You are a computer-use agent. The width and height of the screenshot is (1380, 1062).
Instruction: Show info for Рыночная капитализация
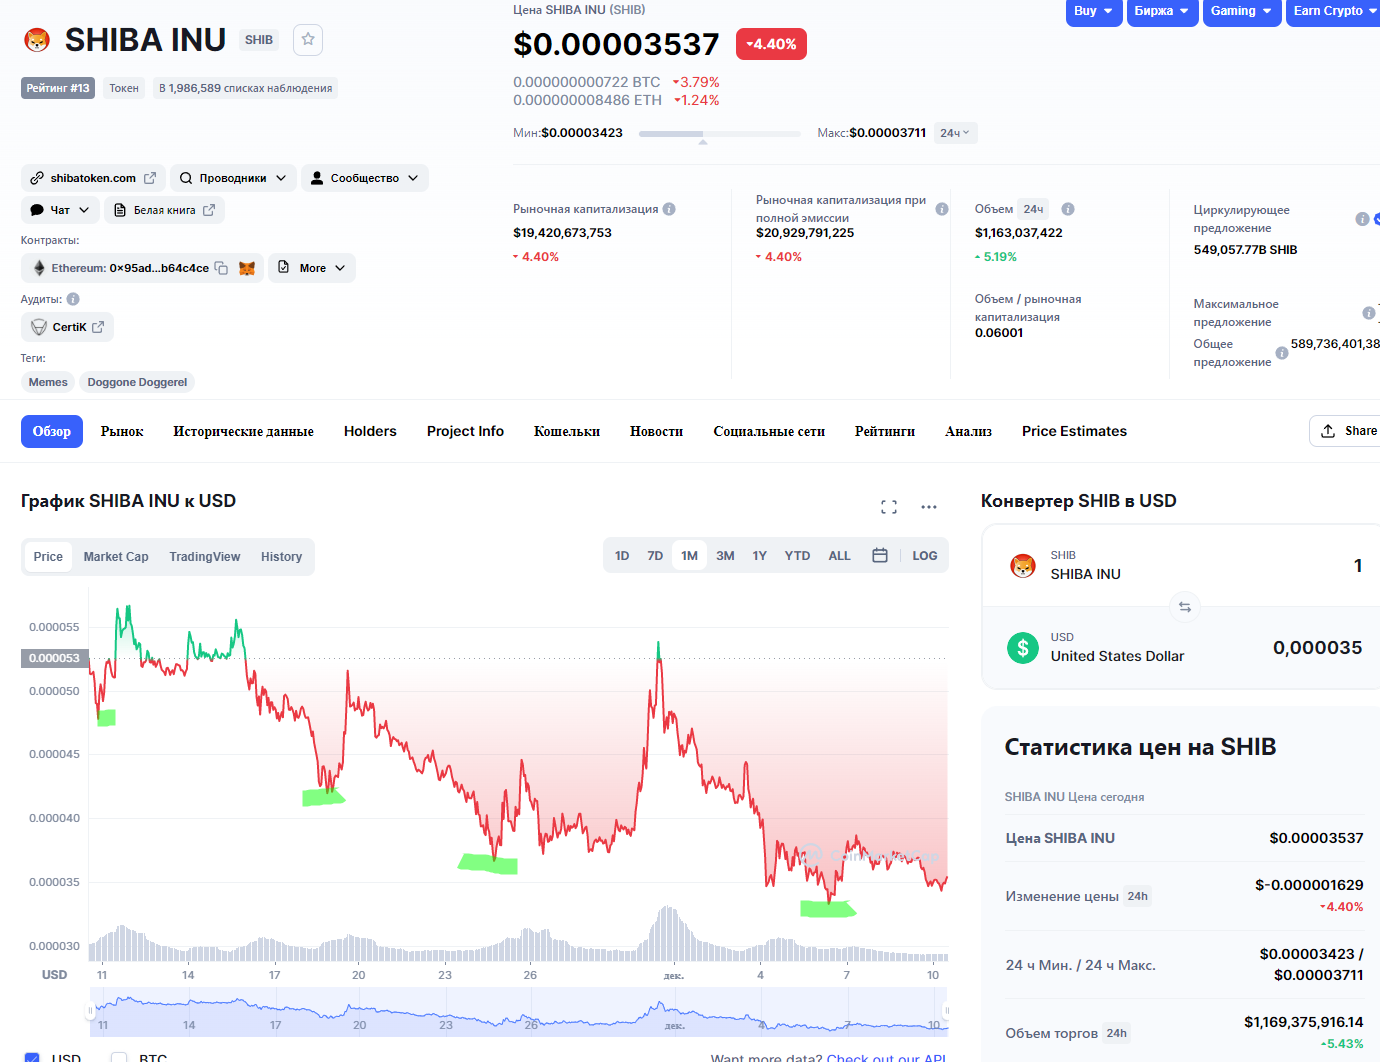coord(669,209)
